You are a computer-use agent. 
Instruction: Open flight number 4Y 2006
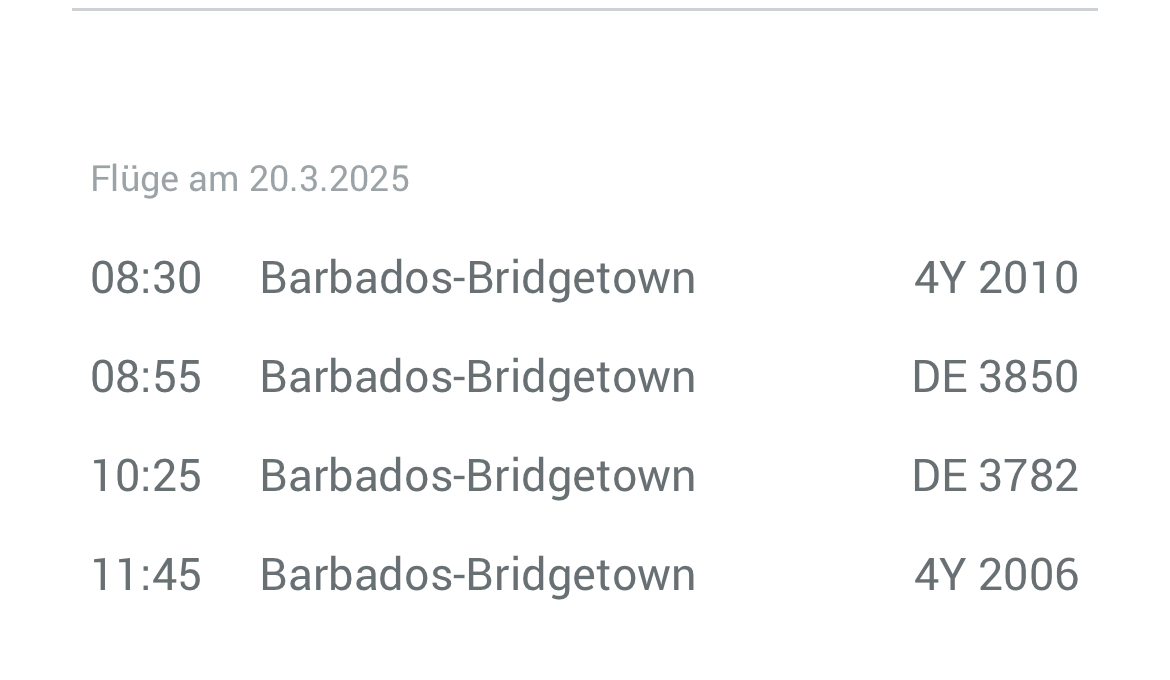point(996,575)
